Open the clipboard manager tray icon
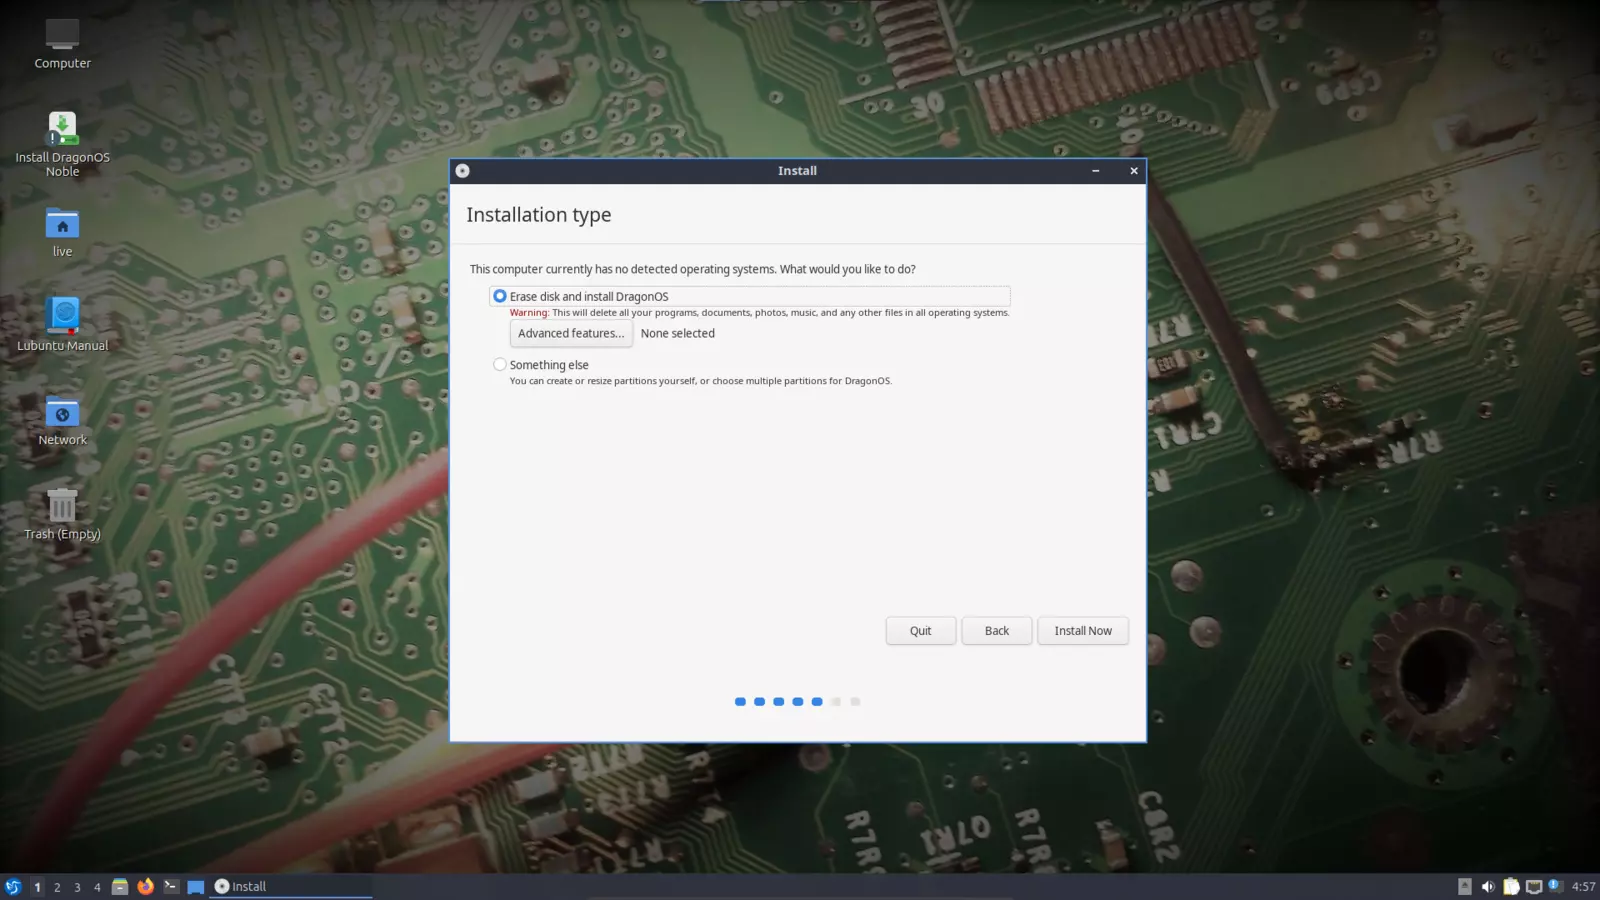The height and width of the screenshot is (900, 1600). pyautogui.click(x=1511, y=887)
